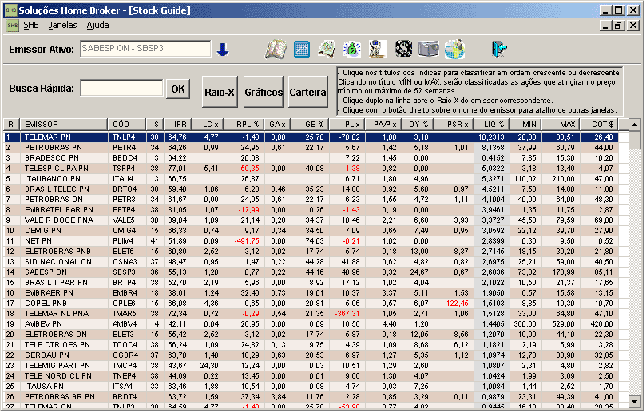This screenshot has height=411, width=644.
Task: Click the exit door toolbar icon
Action: [499, 49]
